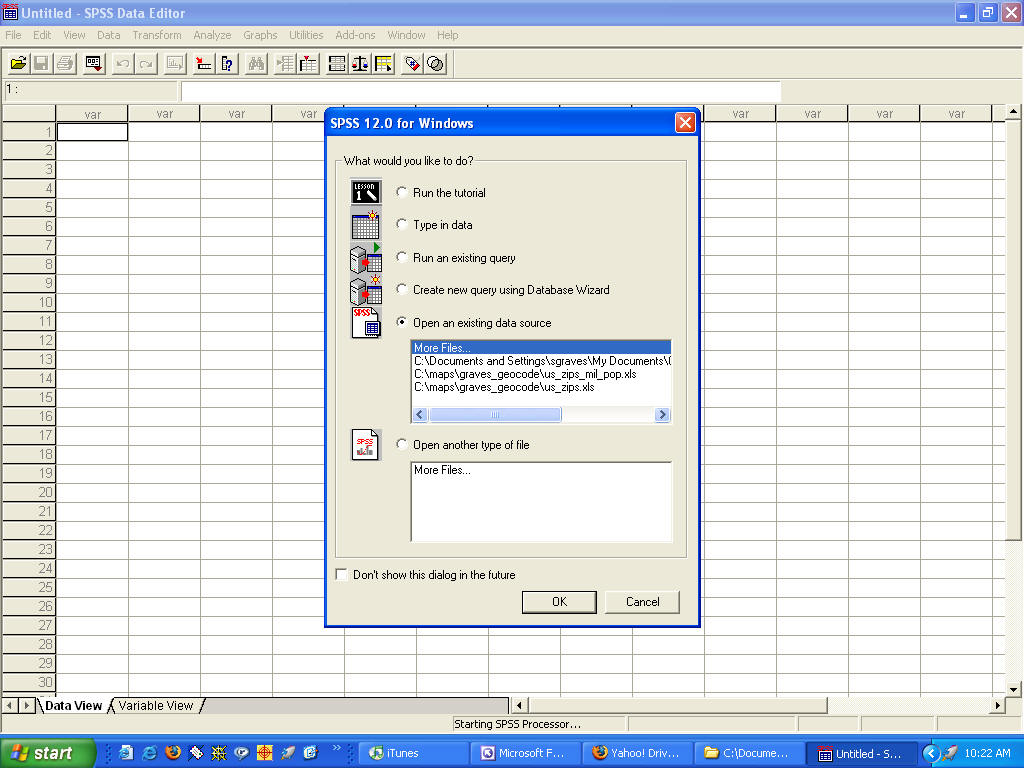Open the Graphs menu
The width and height of the screenshot is (1024, 768).
coord(260,35)
